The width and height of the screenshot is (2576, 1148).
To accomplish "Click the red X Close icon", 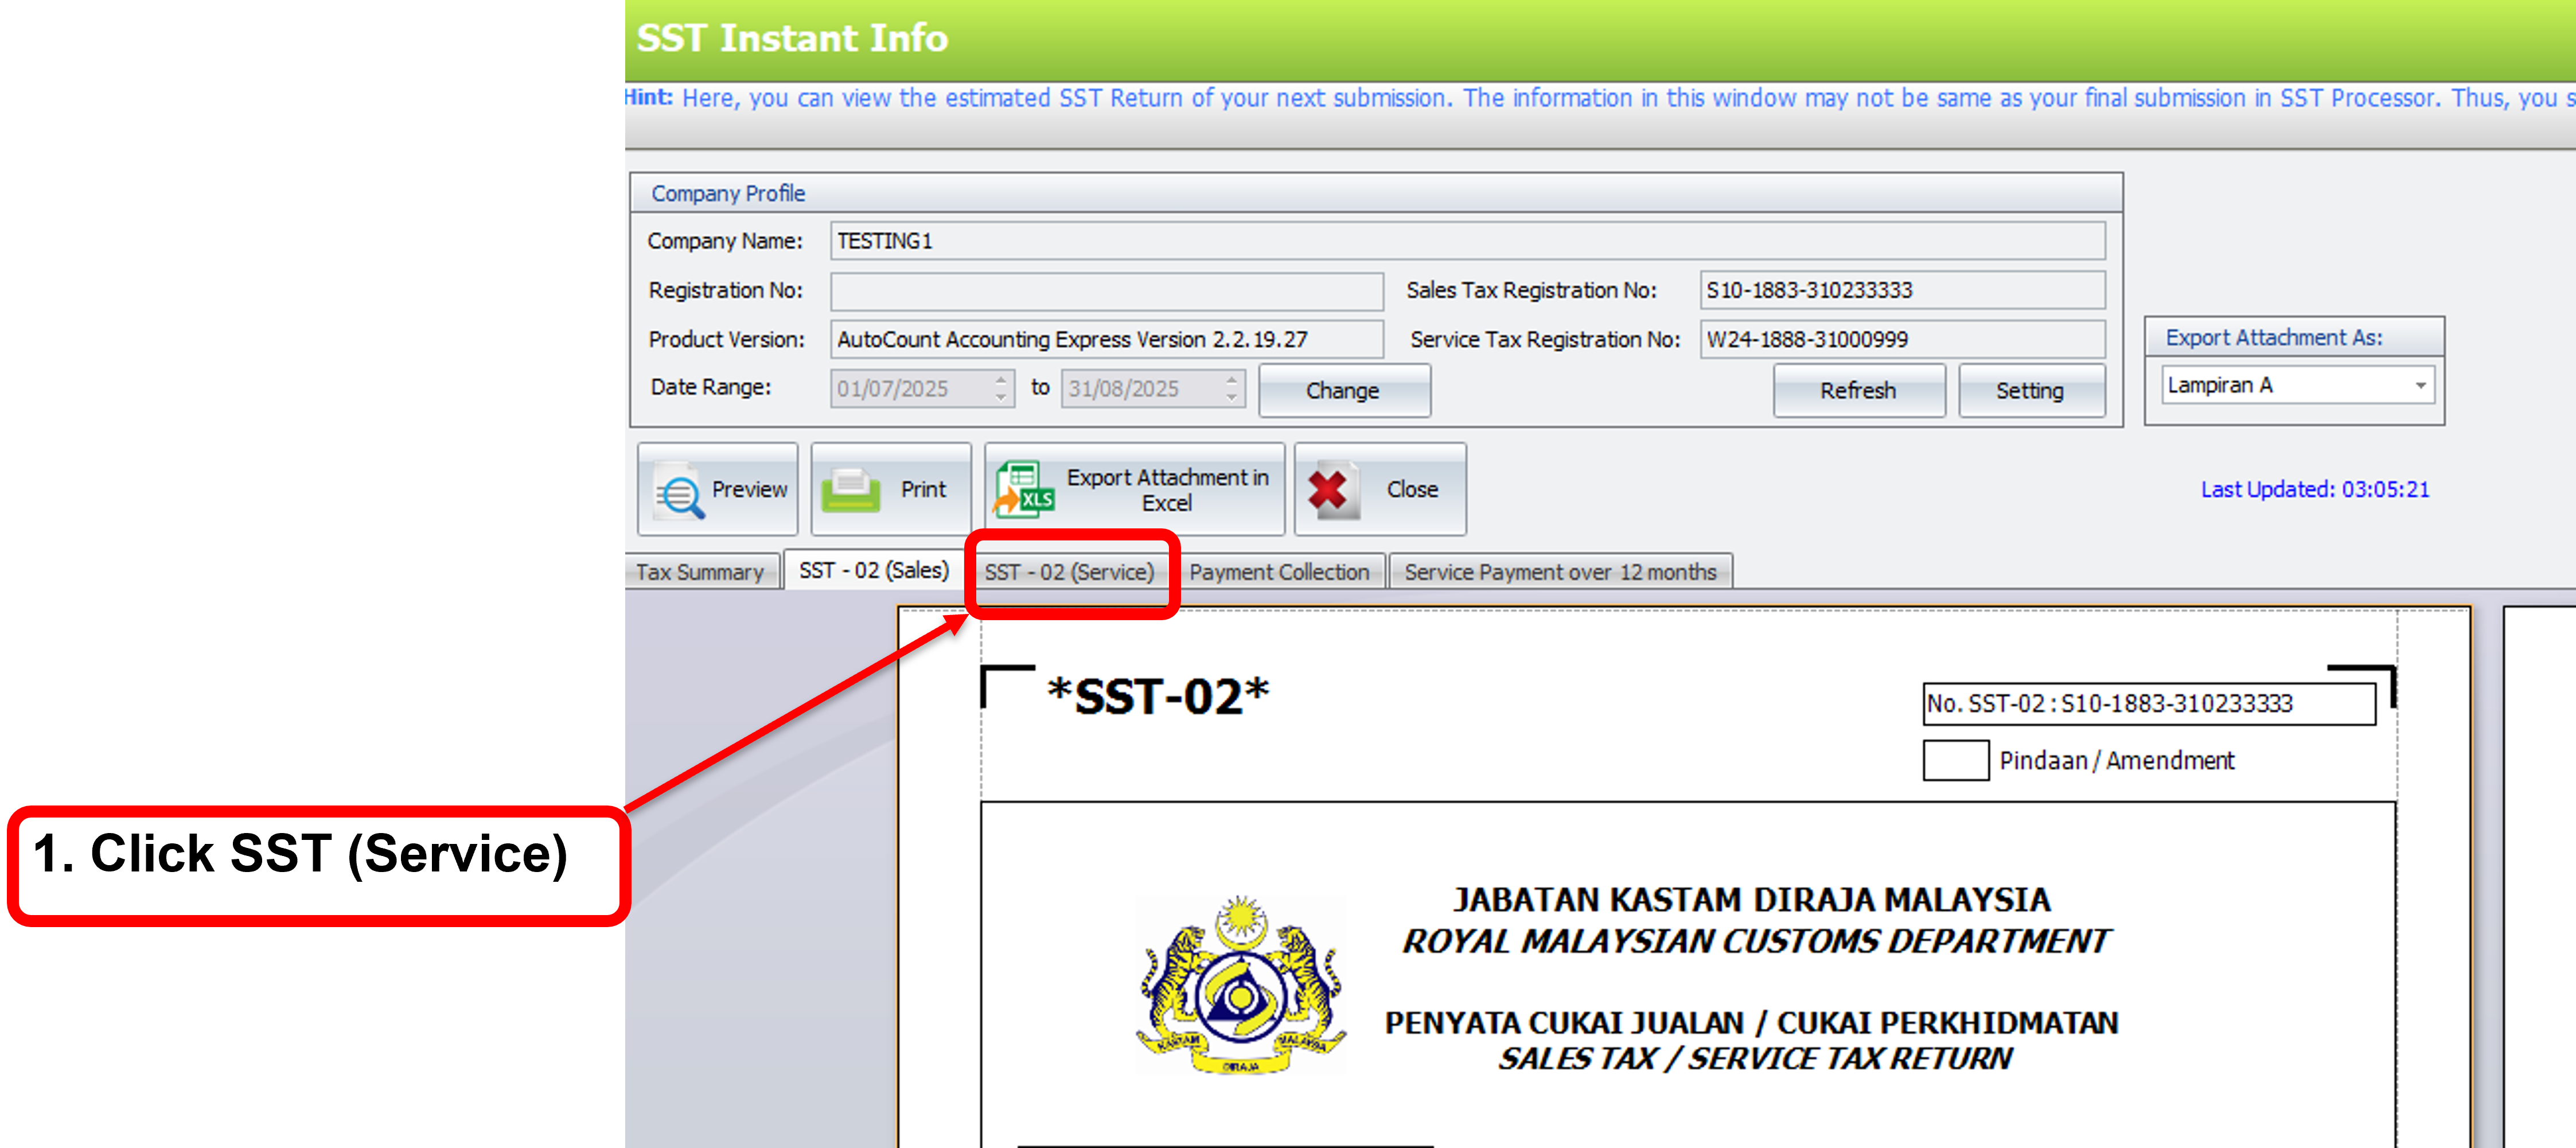I will click(1329, 490).
